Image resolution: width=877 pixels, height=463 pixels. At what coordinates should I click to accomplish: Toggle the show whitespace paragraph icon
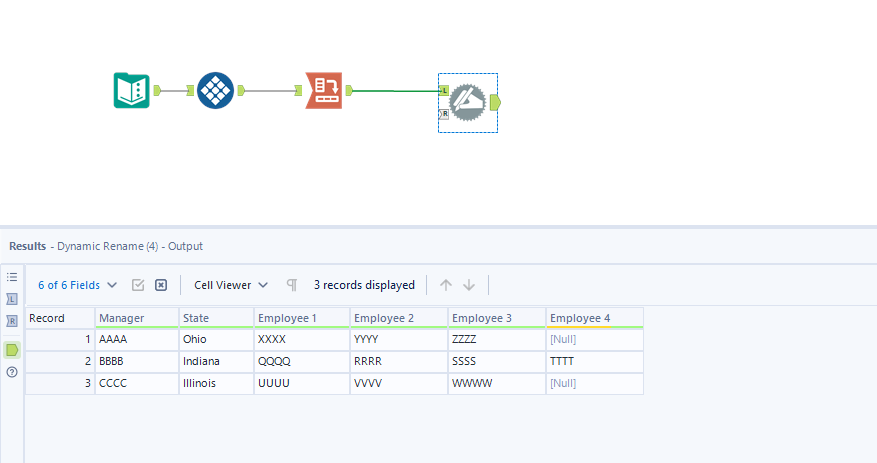coord(292,285)
